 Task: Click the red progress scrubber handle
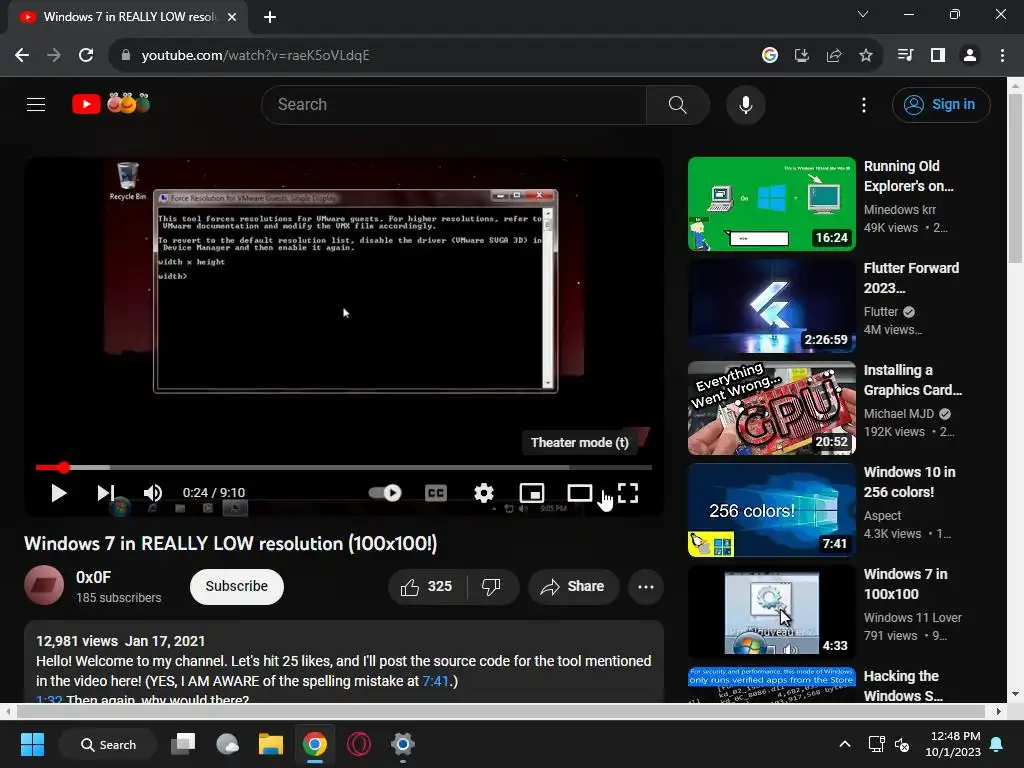click(63, 468)
